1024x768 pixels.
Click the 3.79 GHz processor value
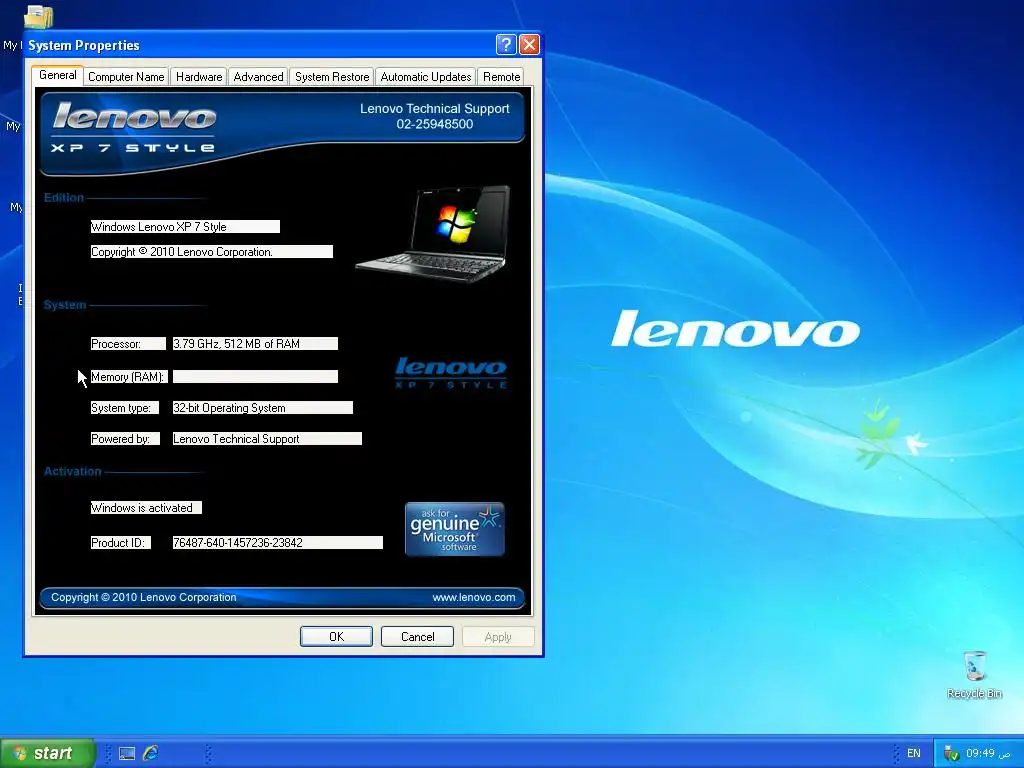tap(255, 344)
